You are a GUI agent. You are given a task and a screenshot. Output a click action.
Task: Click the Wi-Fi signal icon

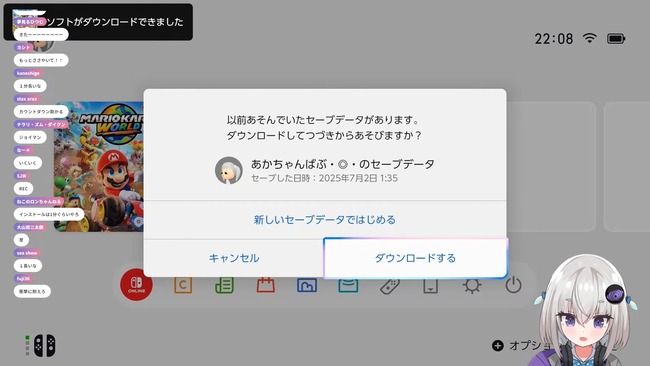tap(589, 38)
